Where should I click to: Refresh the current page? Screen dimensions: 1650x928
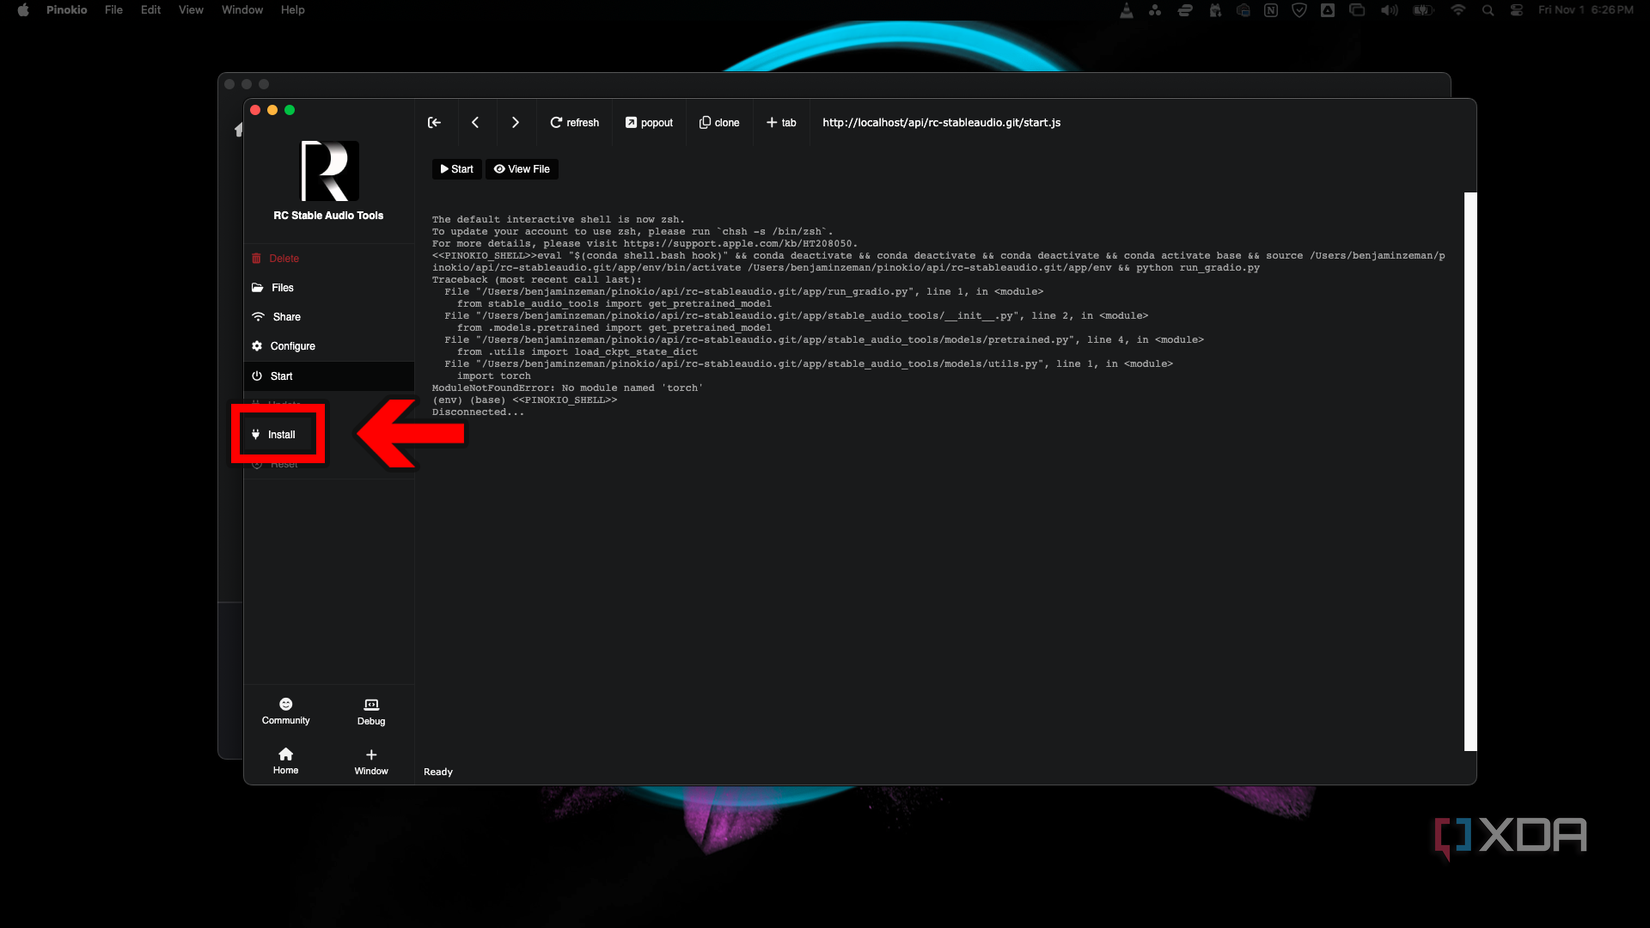573,122
